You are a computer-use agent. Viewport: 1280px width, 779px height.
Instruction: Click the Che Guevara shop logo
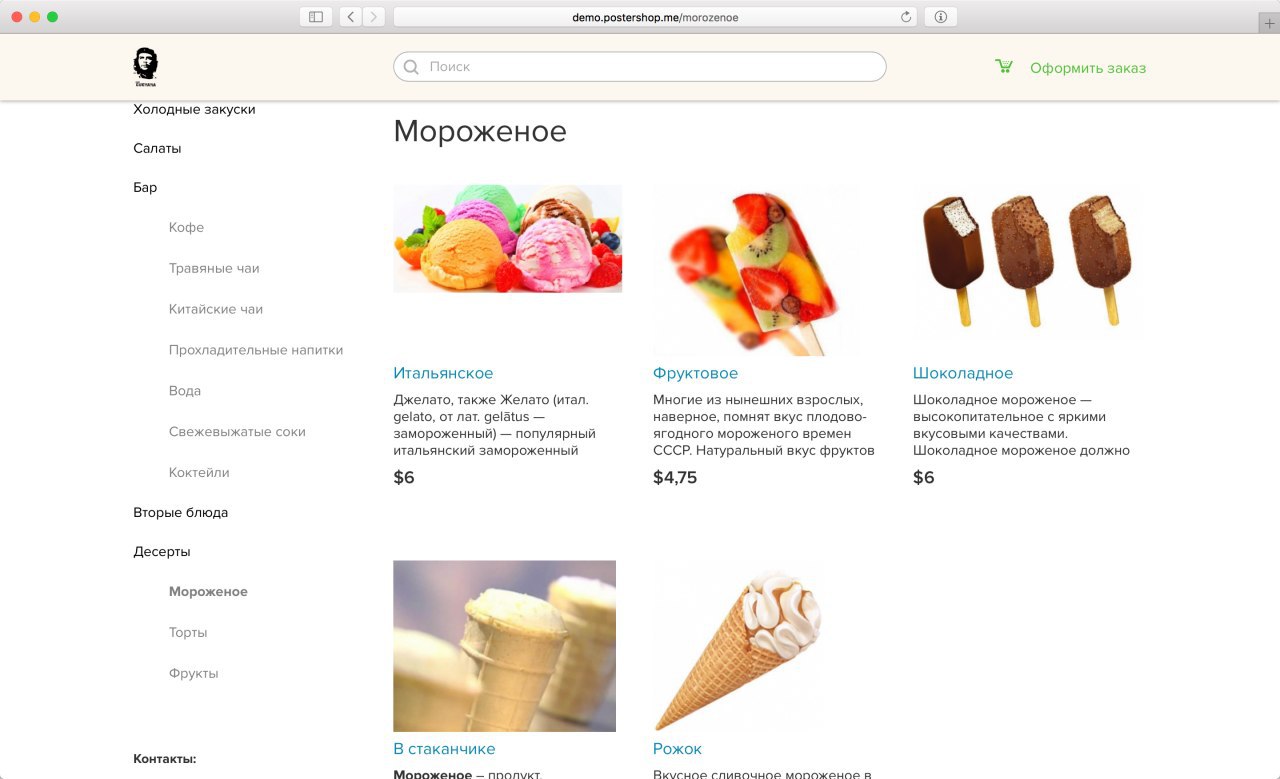(x=145, y=67)
